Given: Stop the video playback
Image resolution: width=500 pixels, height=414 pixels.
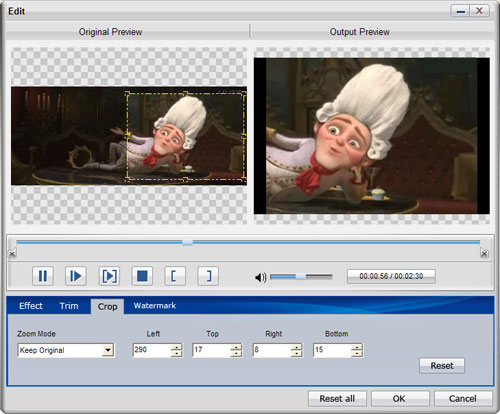Looking at the screenshot, I should tap(142, 276).
